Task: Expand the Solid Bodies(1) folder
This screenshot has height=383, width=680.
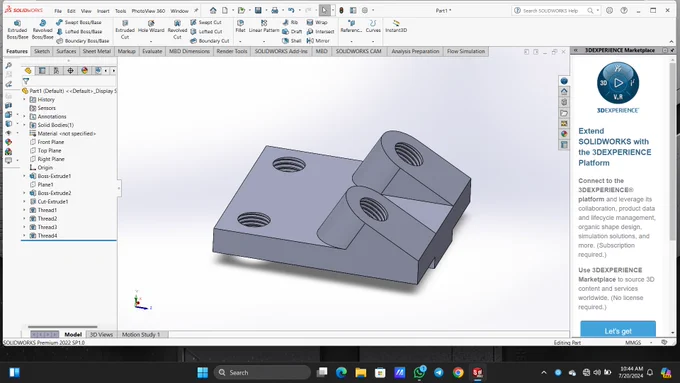Action: (x=24, y=125)
